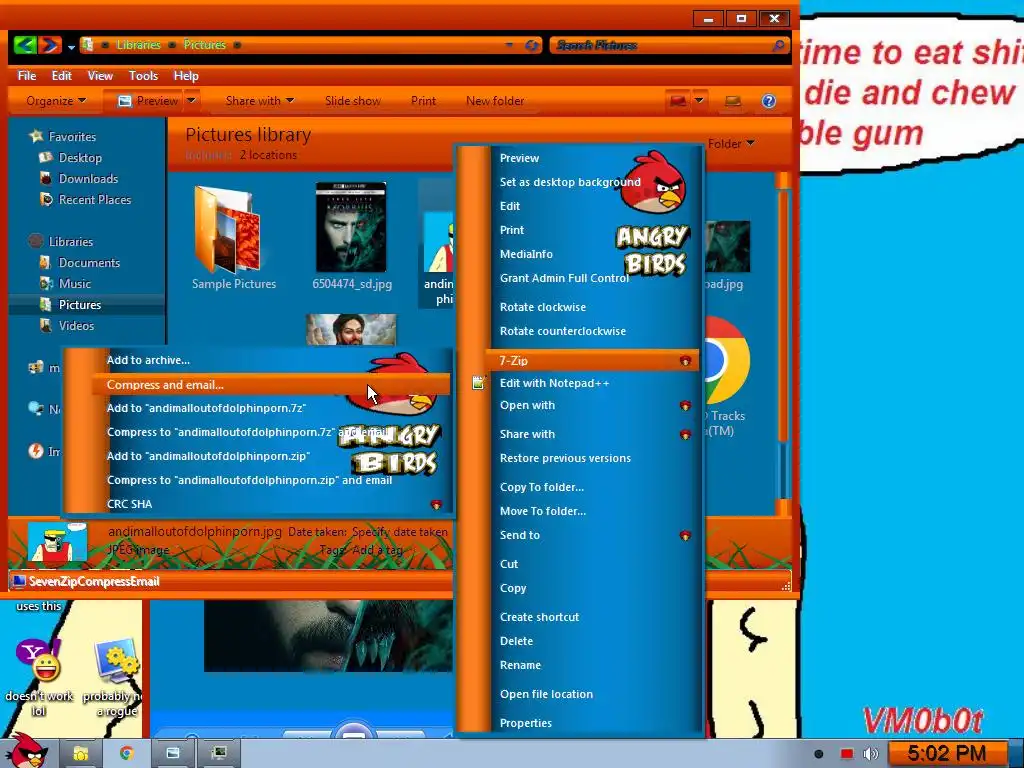Choose Rotate clockwise
The height and width of the screenshot is (768, 1024).
pos(542,307)
